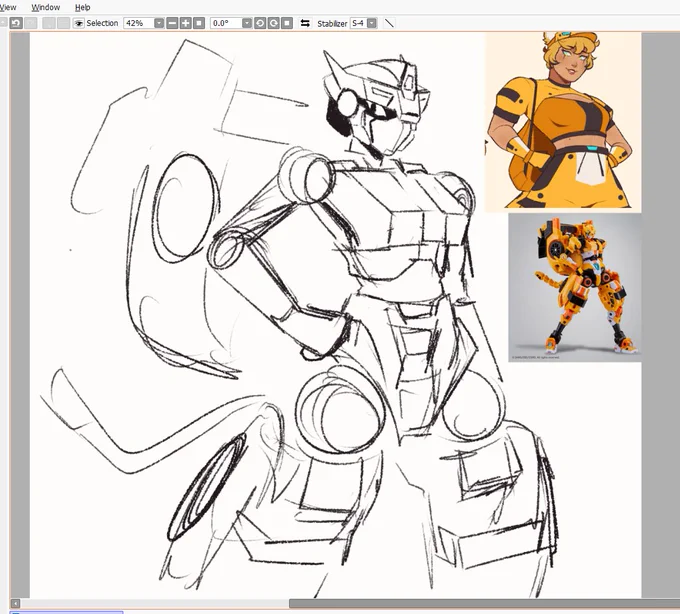The width and height of the screenshot is (680, 614).
Task: Open the Window menu
Action: pos(46,7)
